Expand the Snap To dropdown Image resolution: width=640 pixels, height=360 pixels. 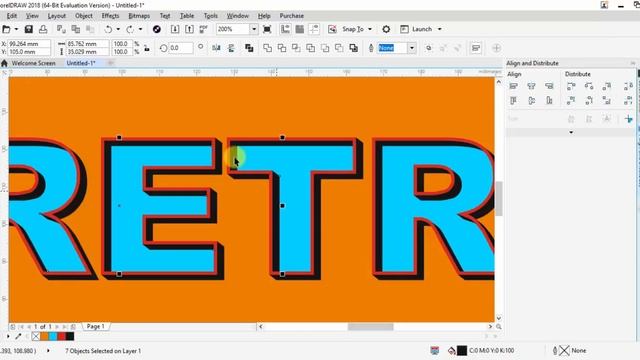(370, 29)
